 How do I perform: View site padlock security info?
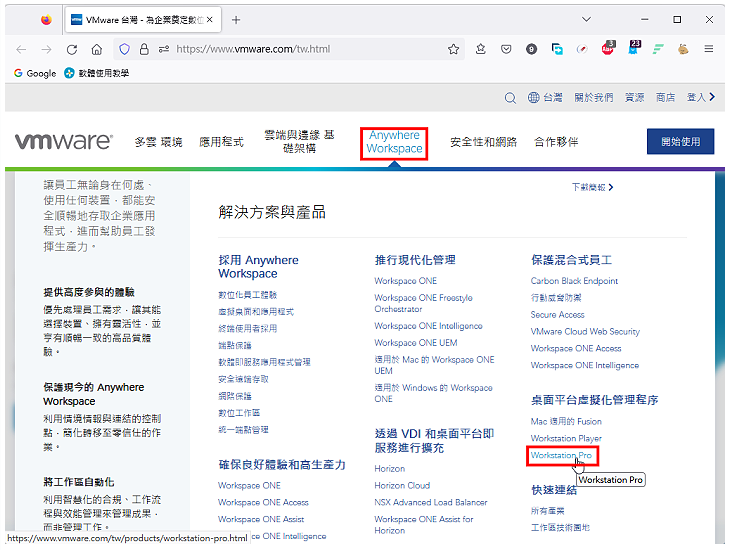tap(144, 49)
